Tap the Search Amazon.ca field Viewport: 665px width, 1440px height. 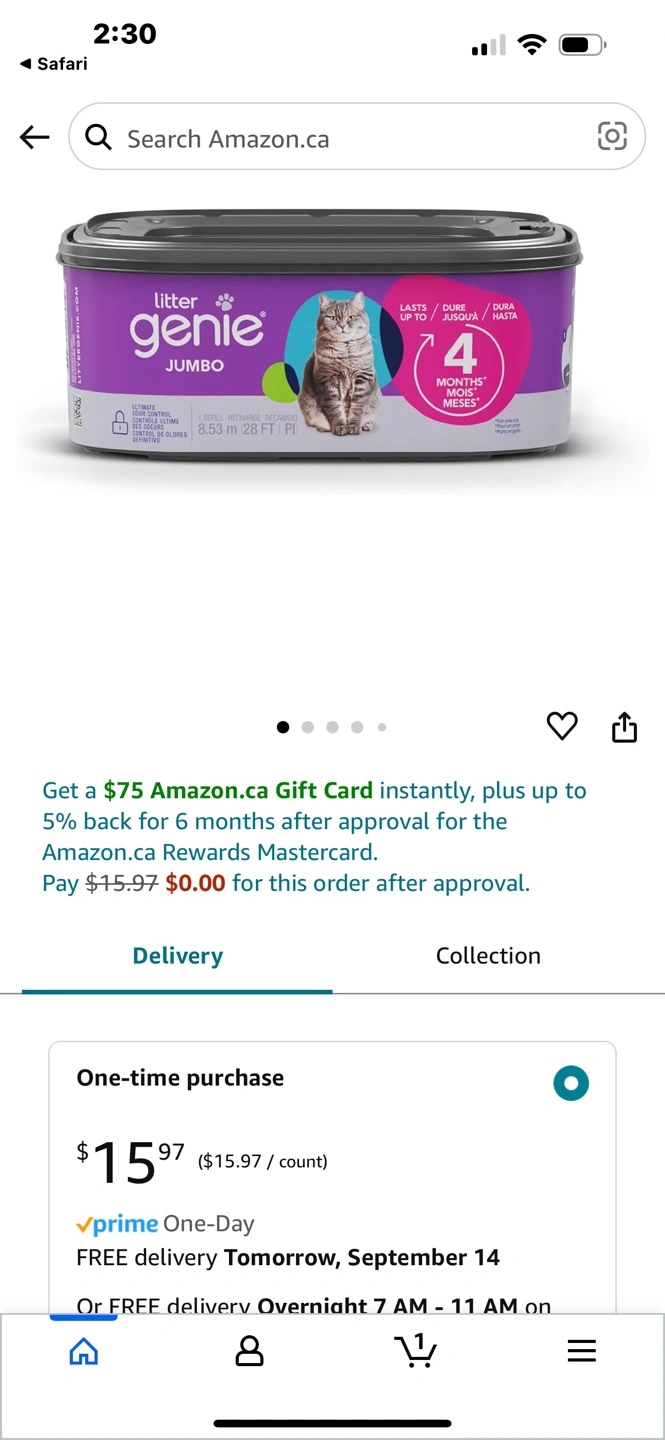(x=357, y=137)
